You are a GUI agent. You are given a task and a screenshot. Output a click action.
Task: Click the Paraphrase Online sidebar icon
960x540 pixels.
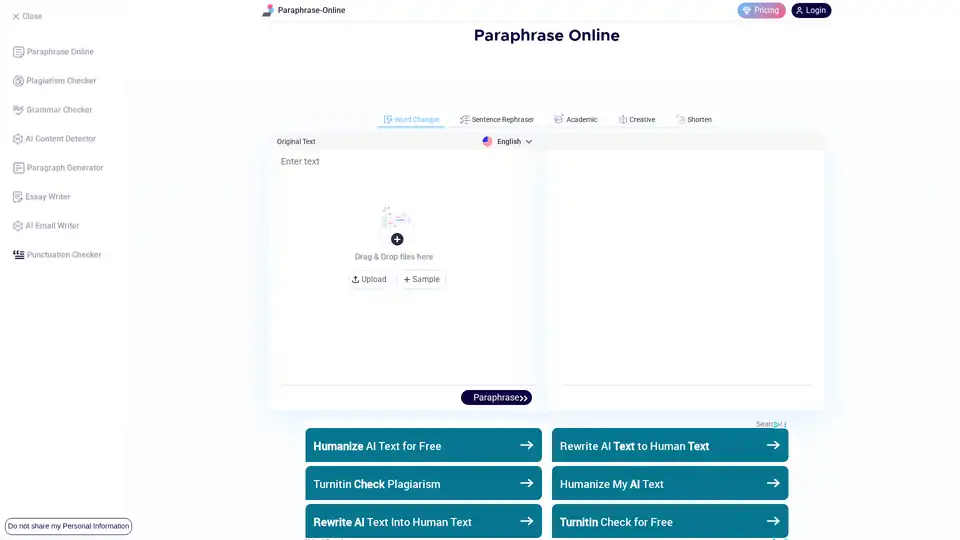click(18, 52)
